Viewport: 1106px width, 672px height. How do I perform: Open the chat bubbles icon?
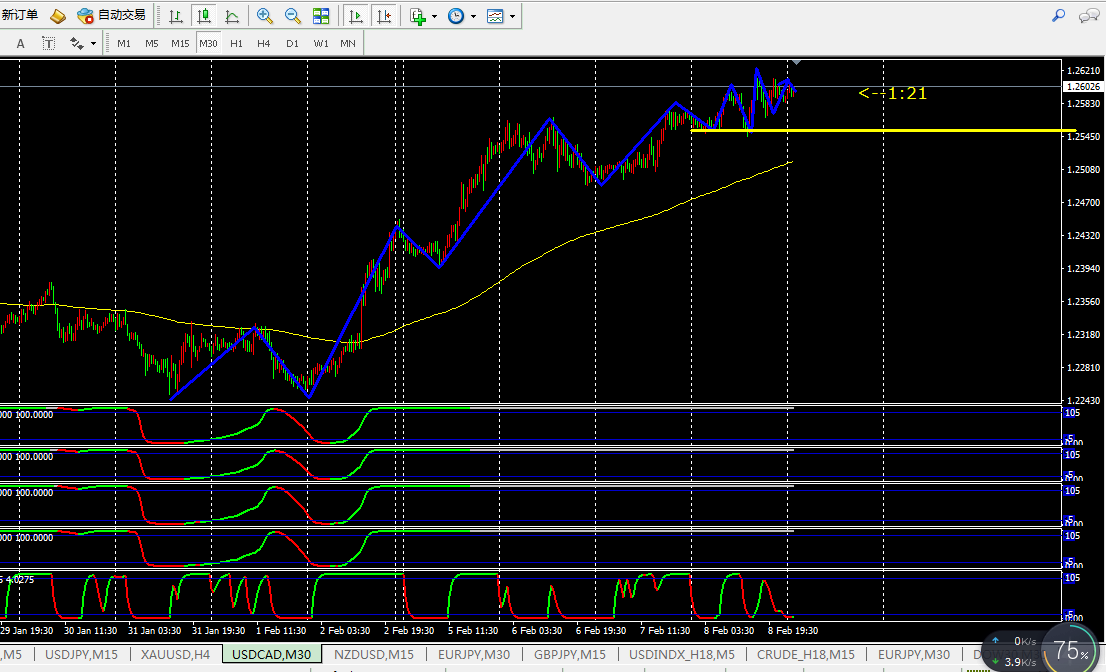coord(1088,16)
